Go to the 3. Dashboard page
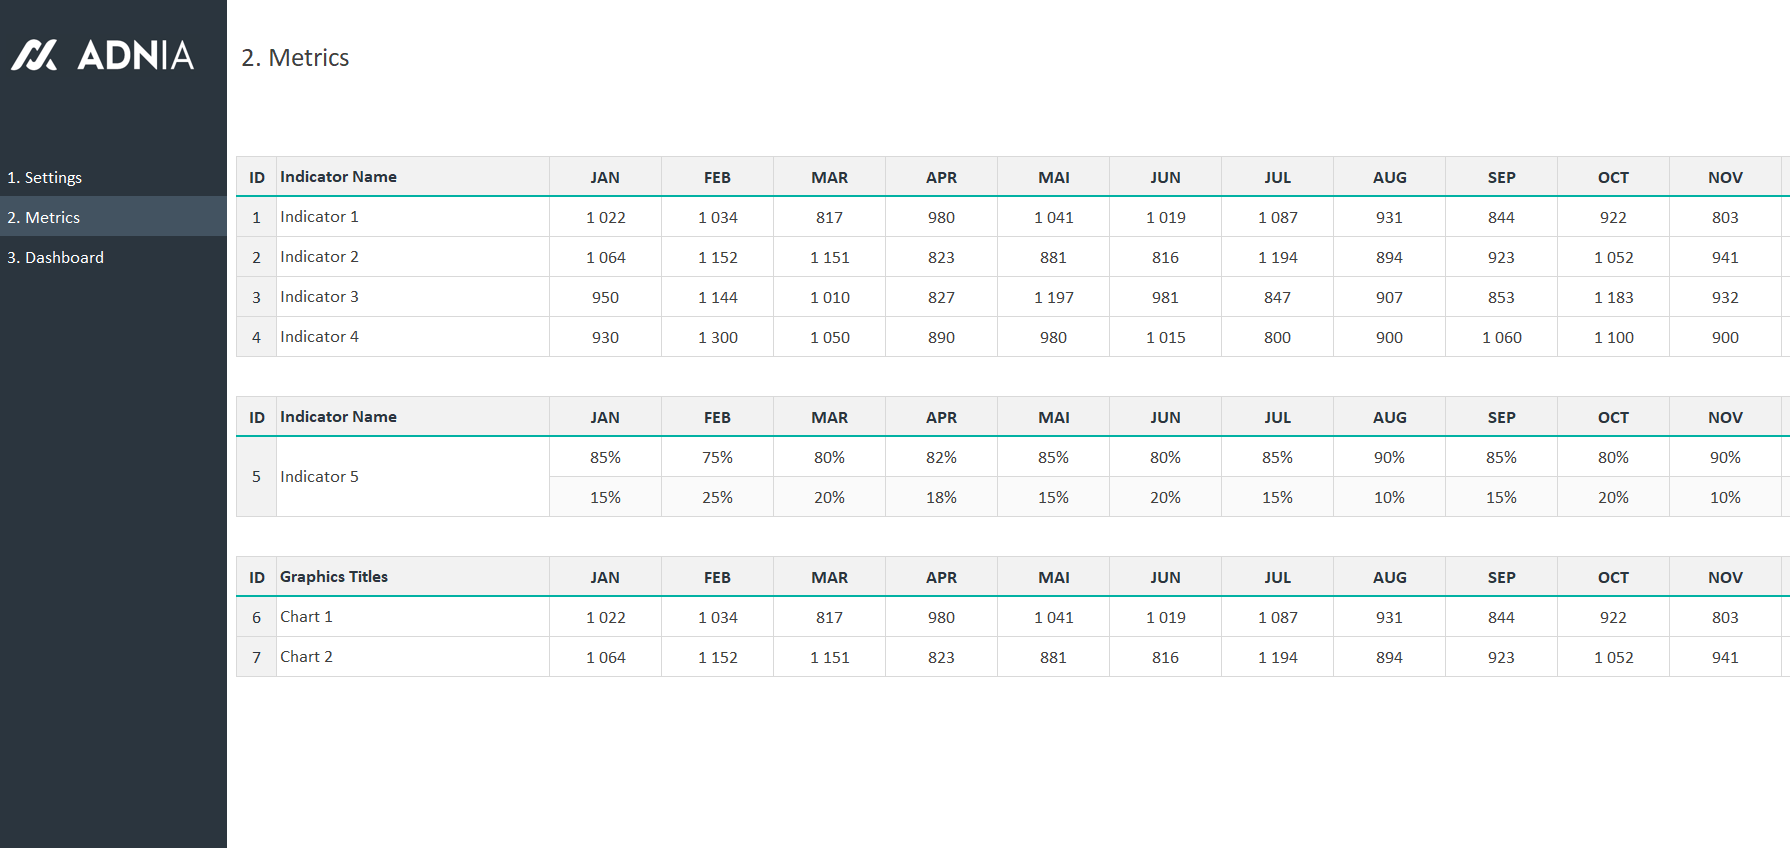1790x848 pixels. tap(56, 257)
